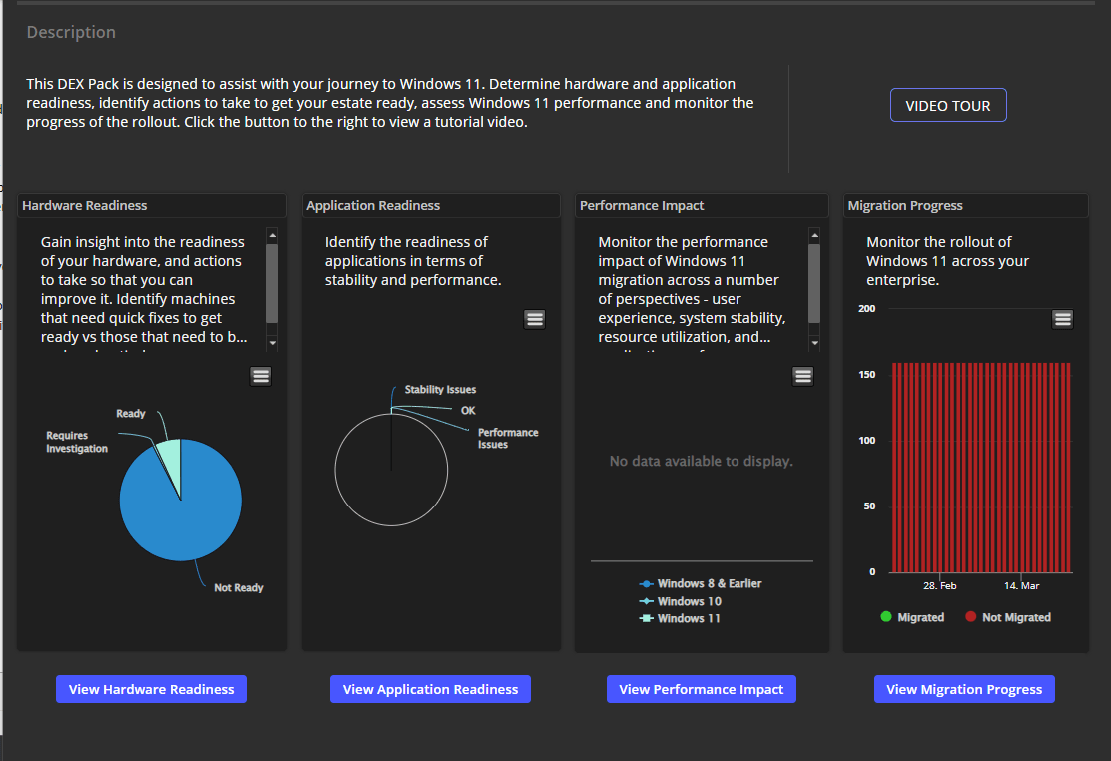Open View Application Readiness page

[430, 689]
